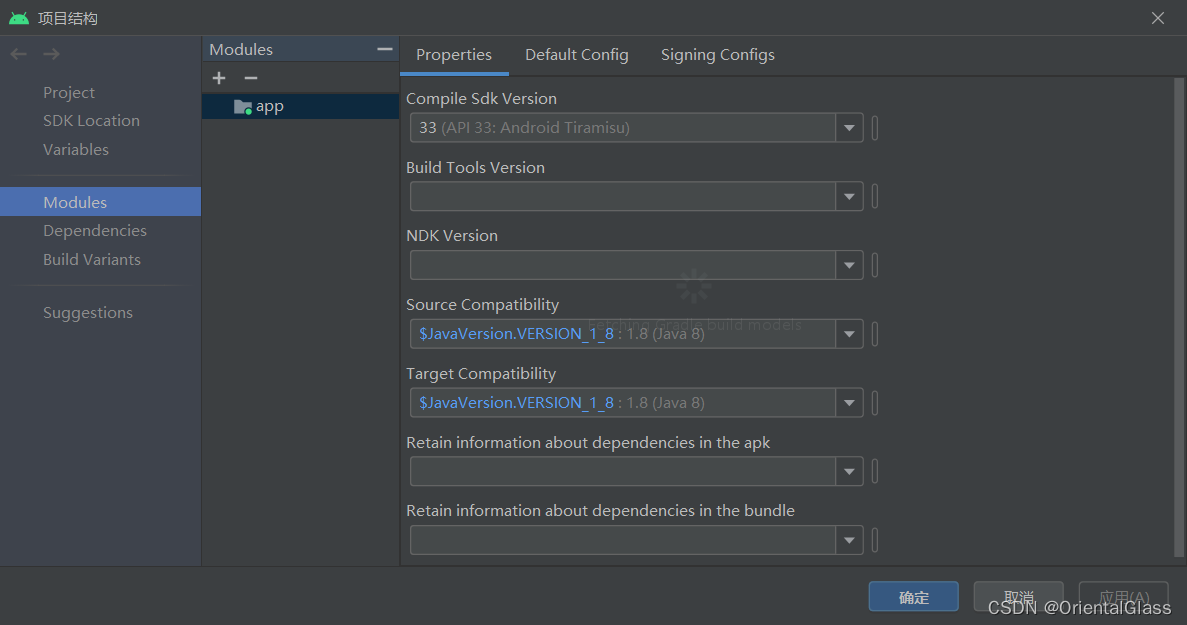Select SDK Location in the sidebar

pyautogui.click(x=91, y=121)
